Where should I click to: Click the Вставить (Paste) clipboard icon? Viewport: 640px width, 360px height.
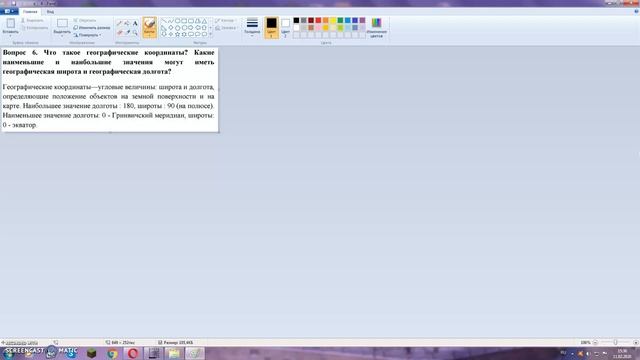pos(11,23)
